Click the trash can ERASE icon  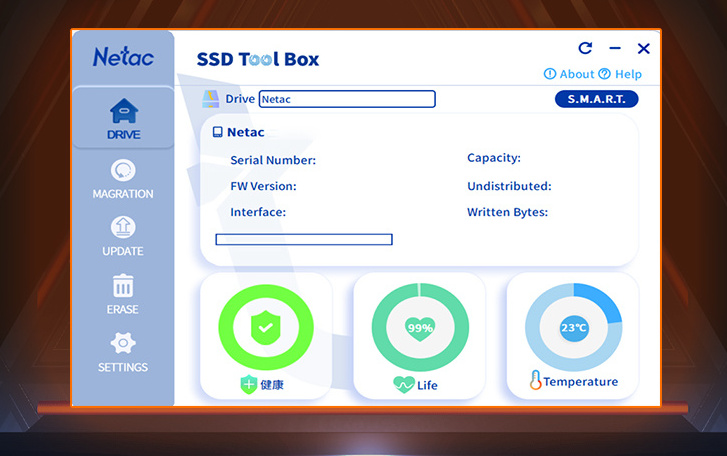click(123, 285)
